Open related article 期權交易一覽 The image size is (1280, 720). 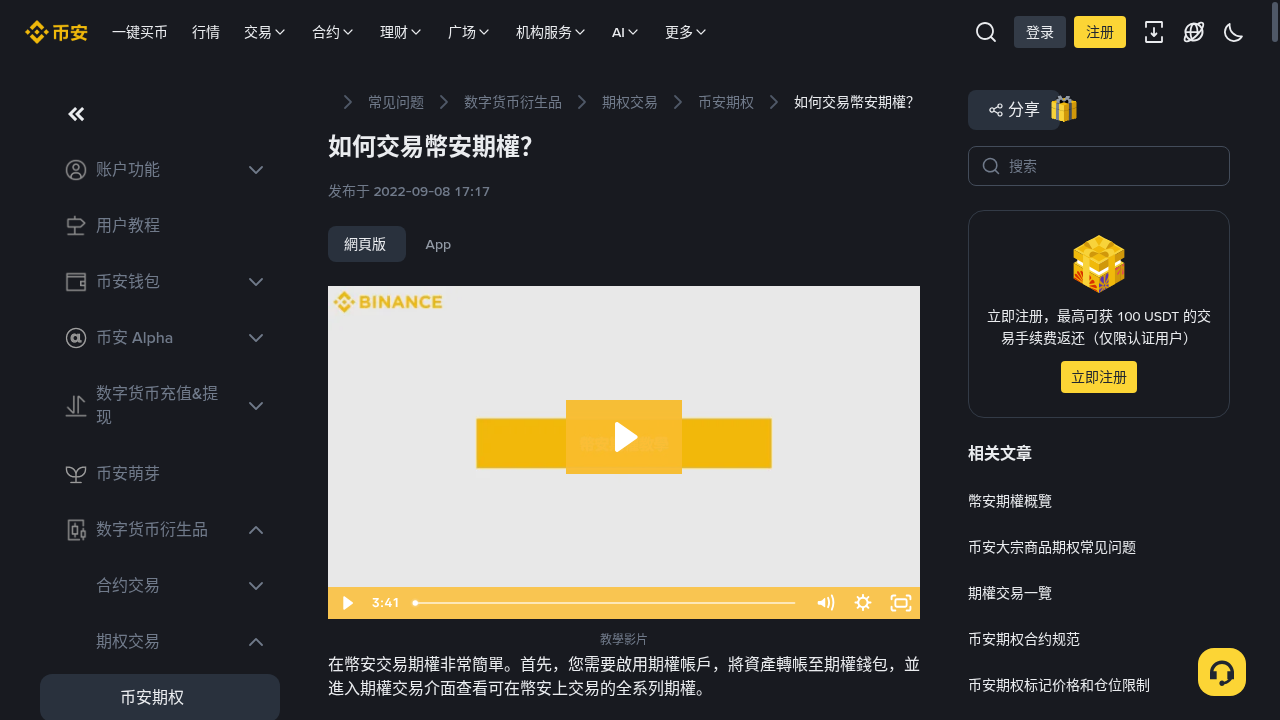pos(1010,593)
